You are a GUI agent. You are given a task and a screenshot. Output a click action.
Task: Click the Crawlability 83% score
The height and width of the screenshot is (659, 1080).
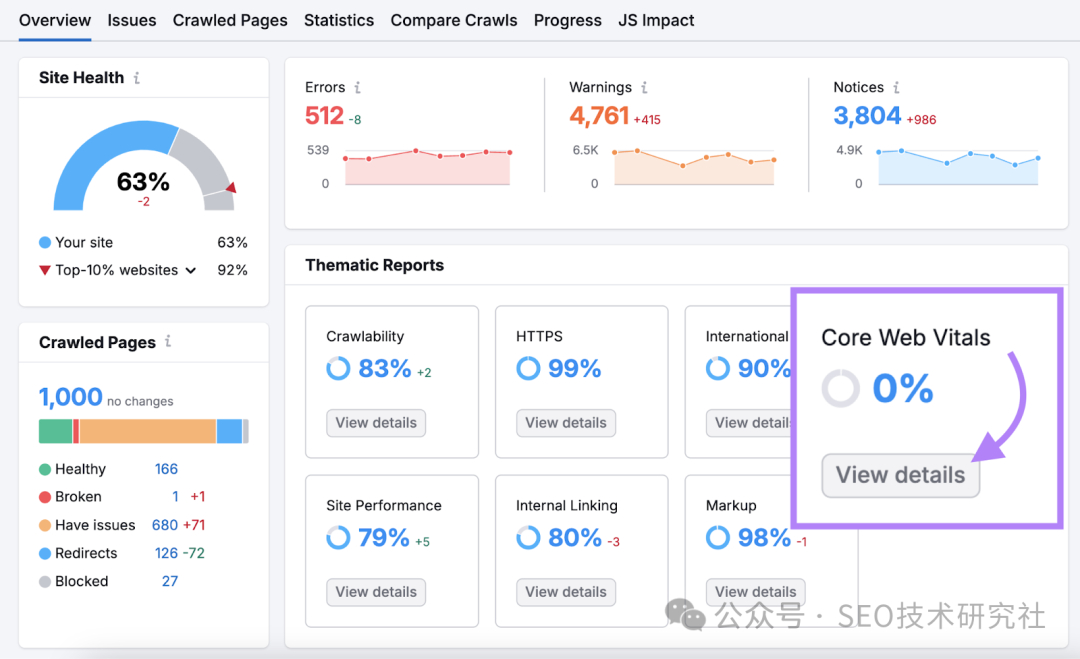tap(384, 368)
